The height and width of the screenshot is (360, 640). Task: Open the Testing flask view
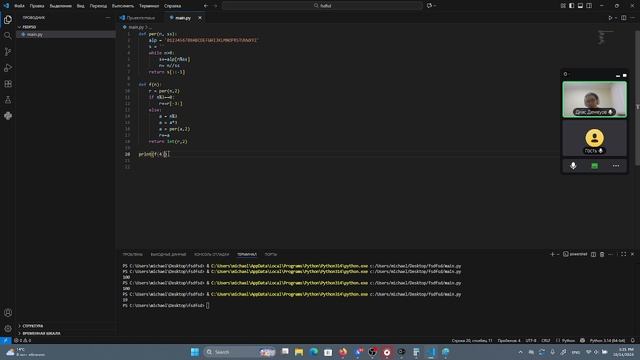(x=8, y=100)
